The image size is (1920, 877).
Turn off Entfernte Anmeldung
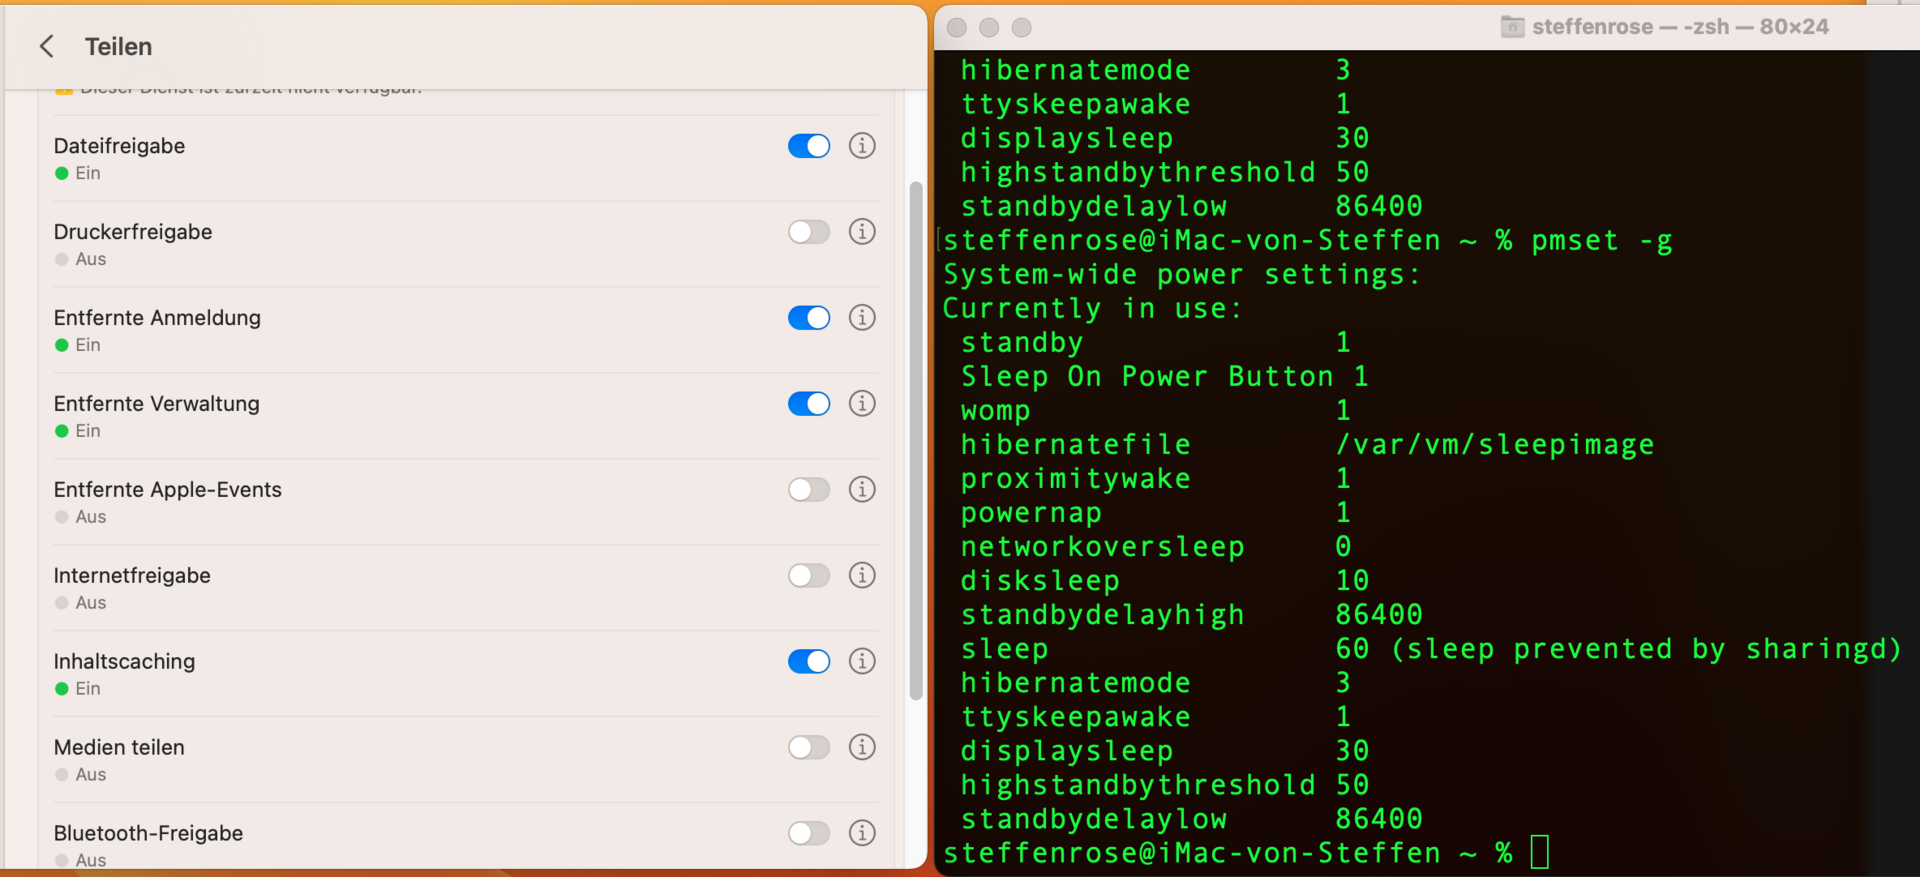click(x=809, y=318)
